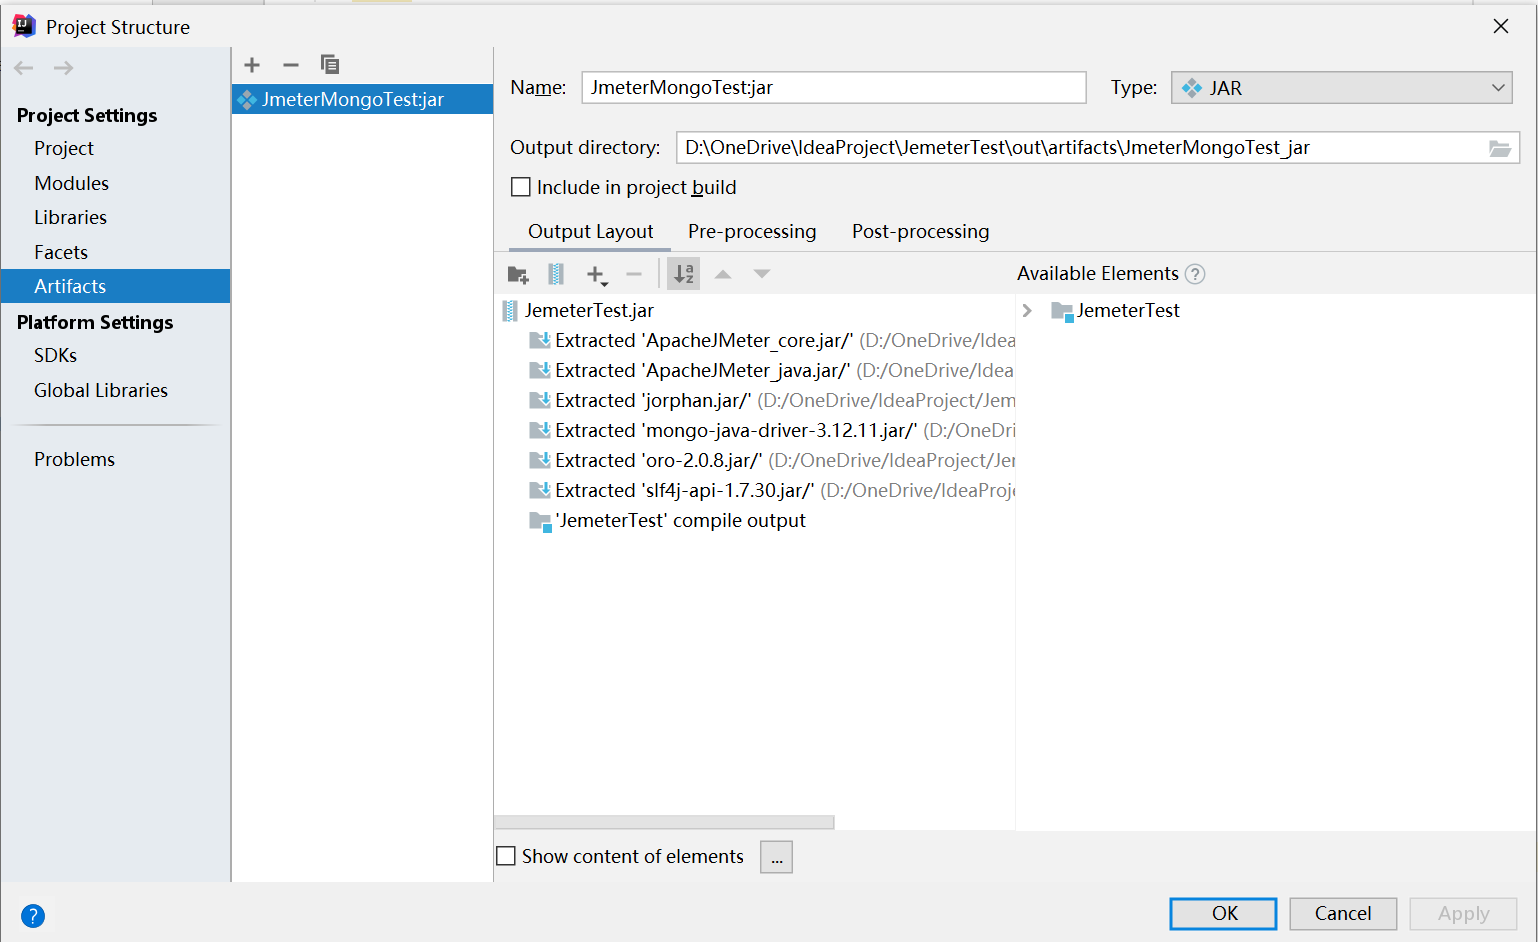Click the Apply button
Viewport: 1538px width, 942px height.
tap(1463, 913)
